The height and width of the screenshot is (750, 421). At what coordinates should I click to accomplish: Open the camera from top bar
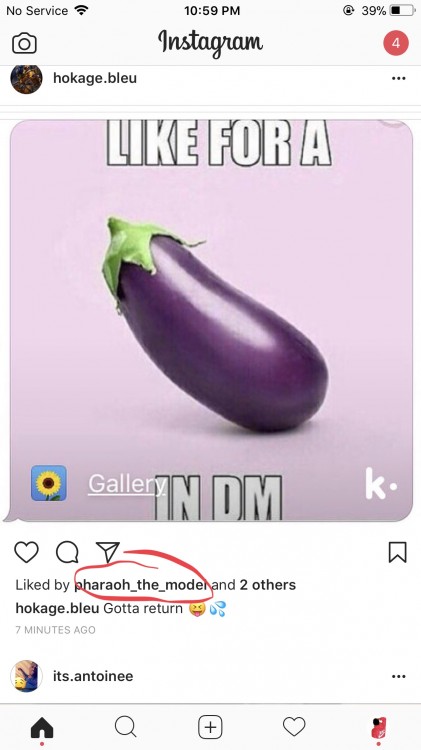coord(24,44)
